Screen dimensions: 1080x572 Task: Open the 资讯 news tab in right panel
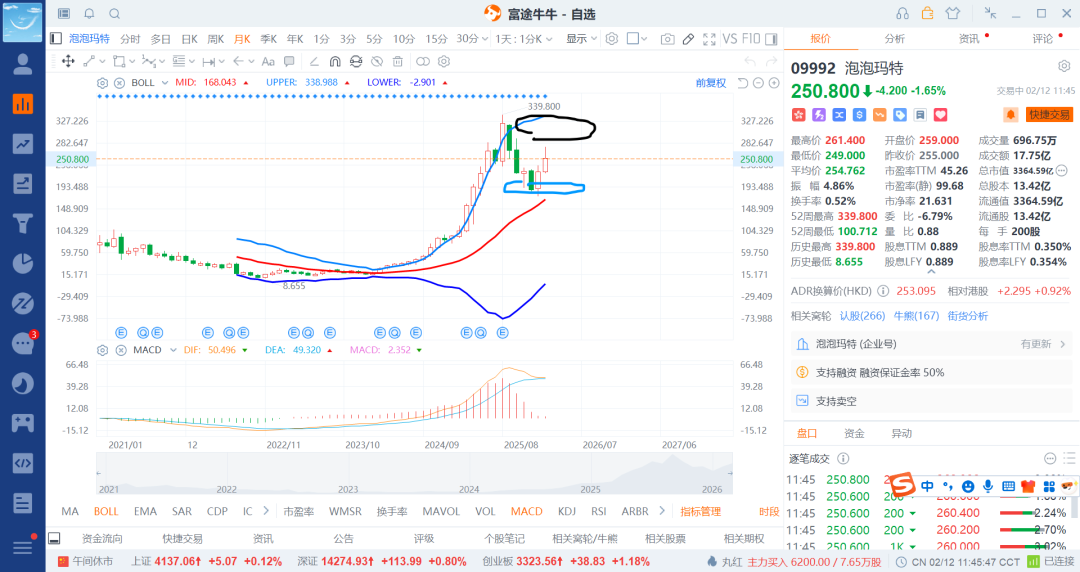pyautogui.click(x=969, y=39)
